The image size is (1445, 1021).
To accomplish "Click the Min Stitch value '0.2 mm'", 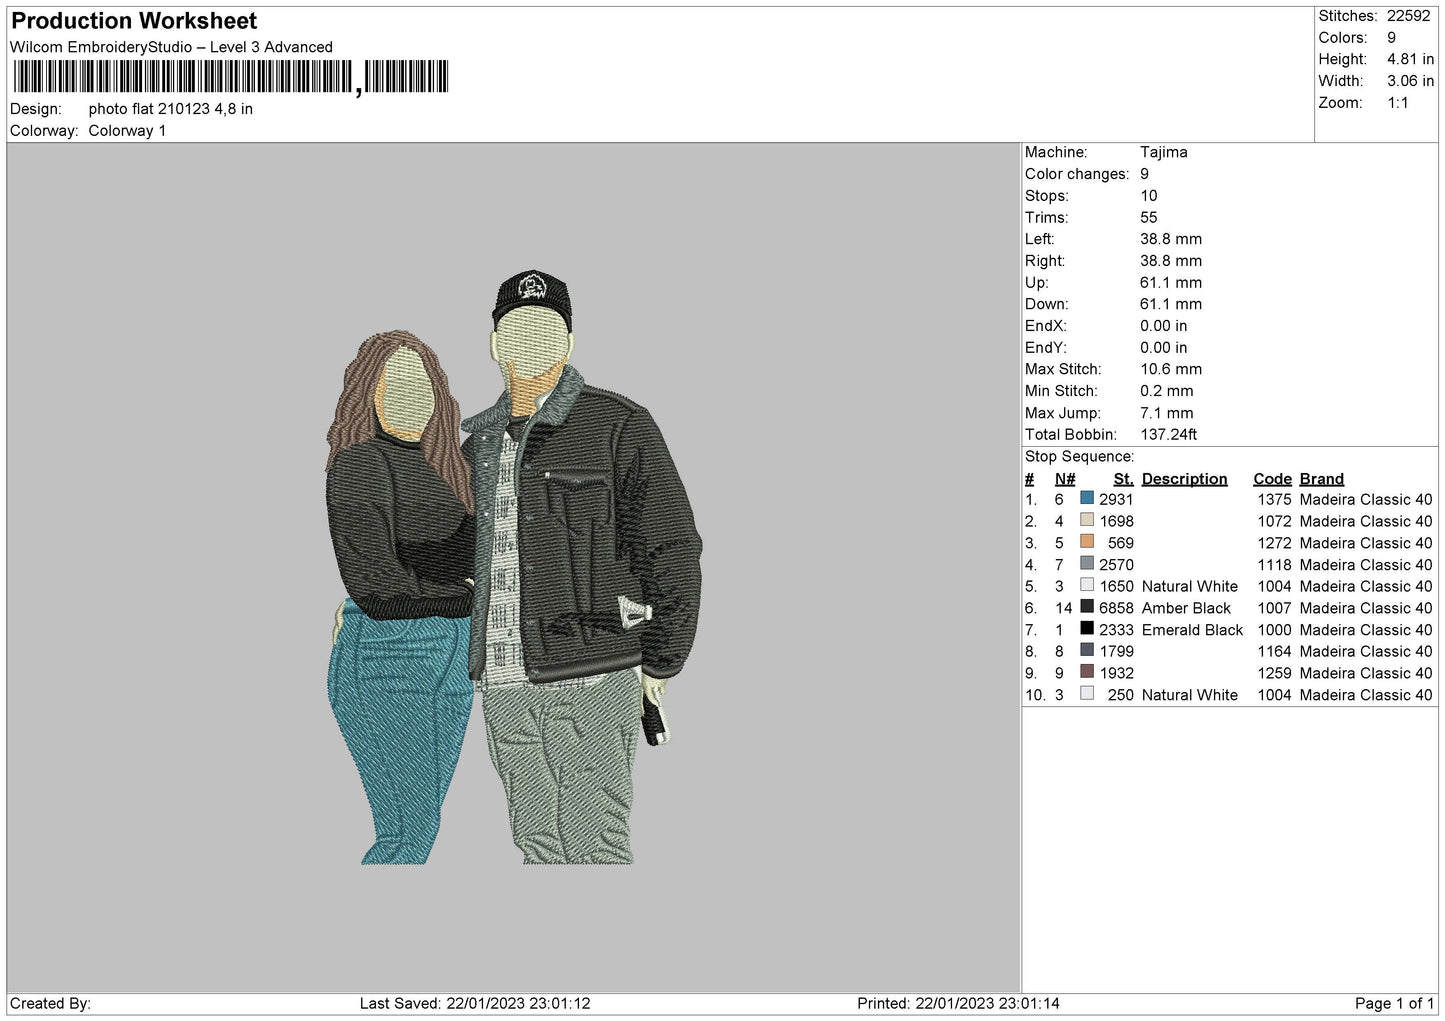I will point(1167,391).
